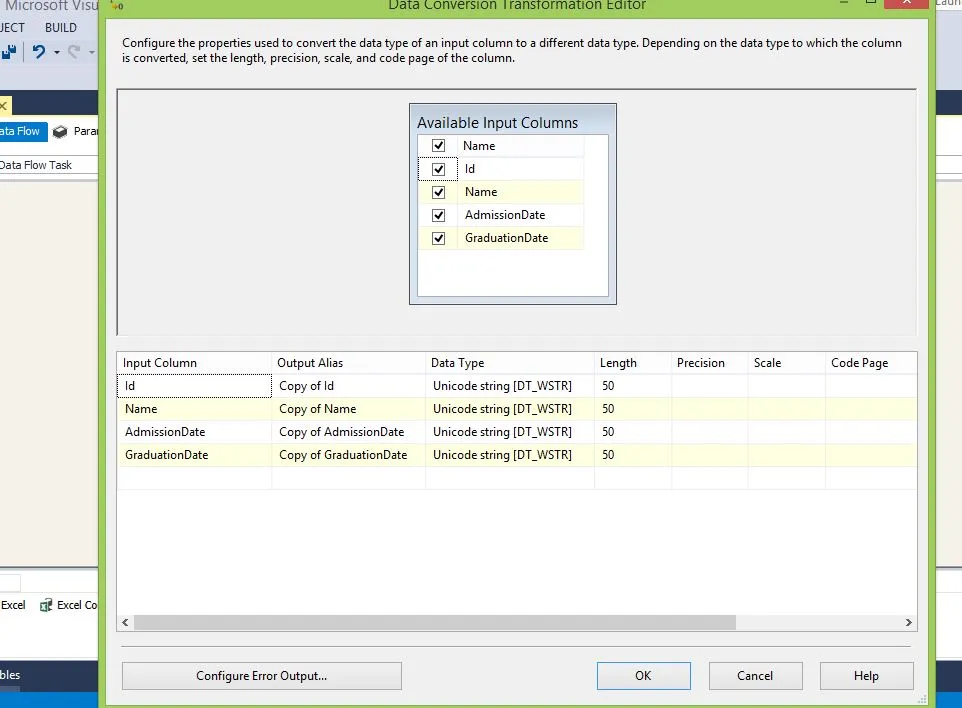Viewport: 962px width, 708px height.
Task: Click the Output Alias column header
Action: point(348,363)
